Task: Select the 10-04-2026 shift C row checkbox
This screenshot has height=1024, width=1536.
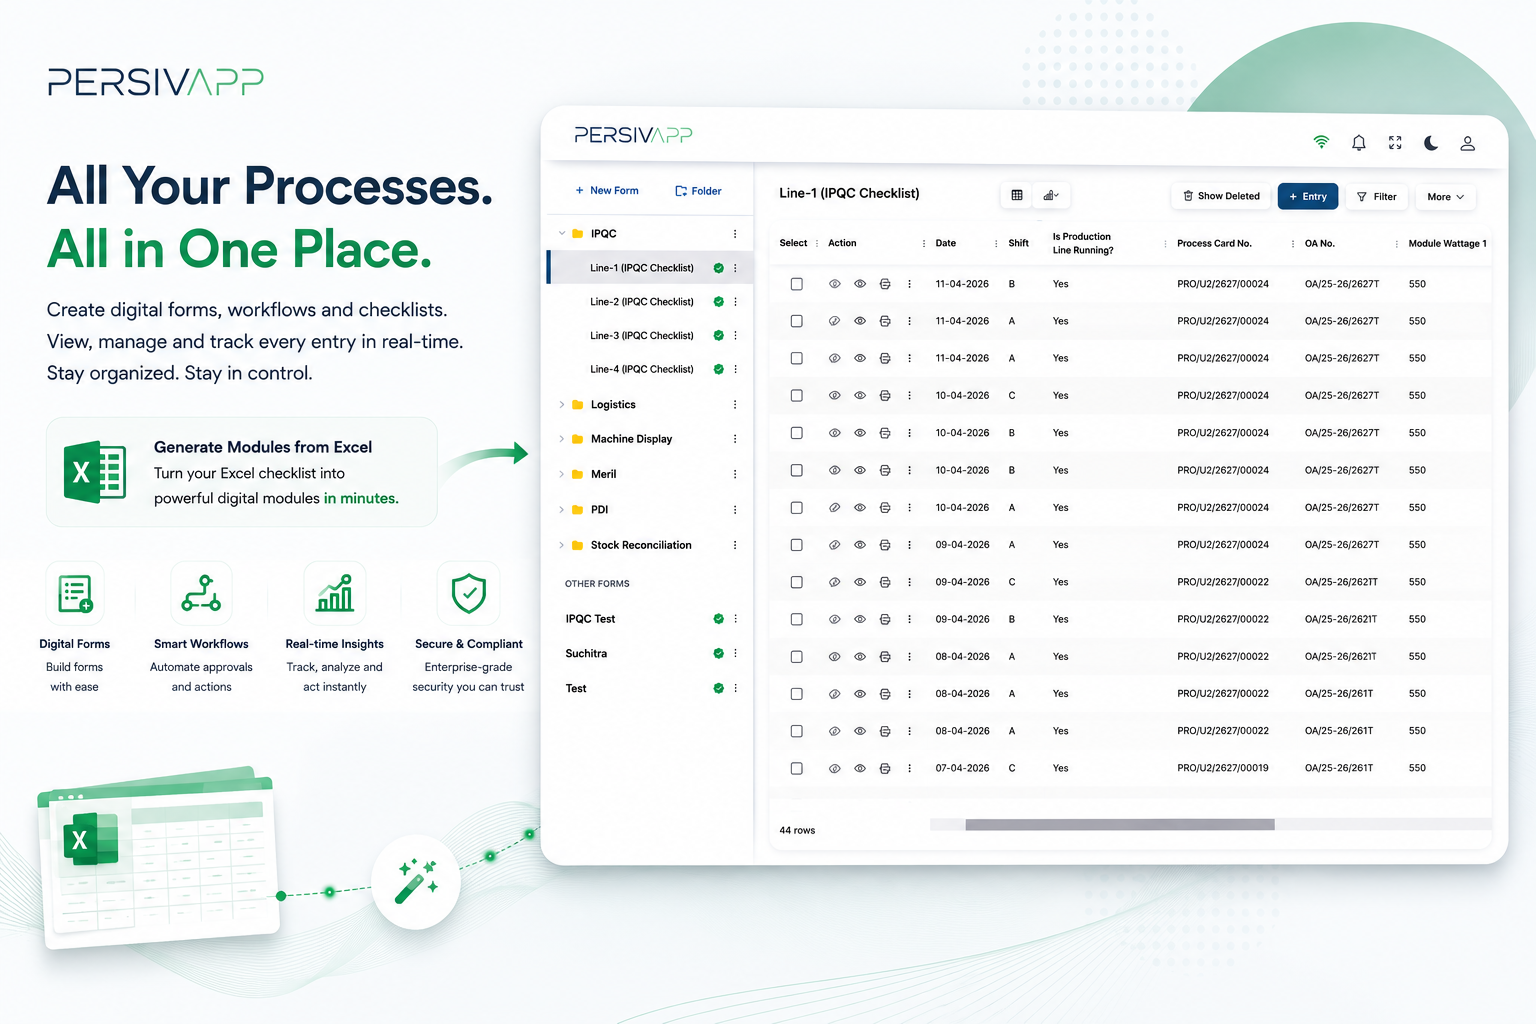Action: pyautogui.click(x=797, y=396)
